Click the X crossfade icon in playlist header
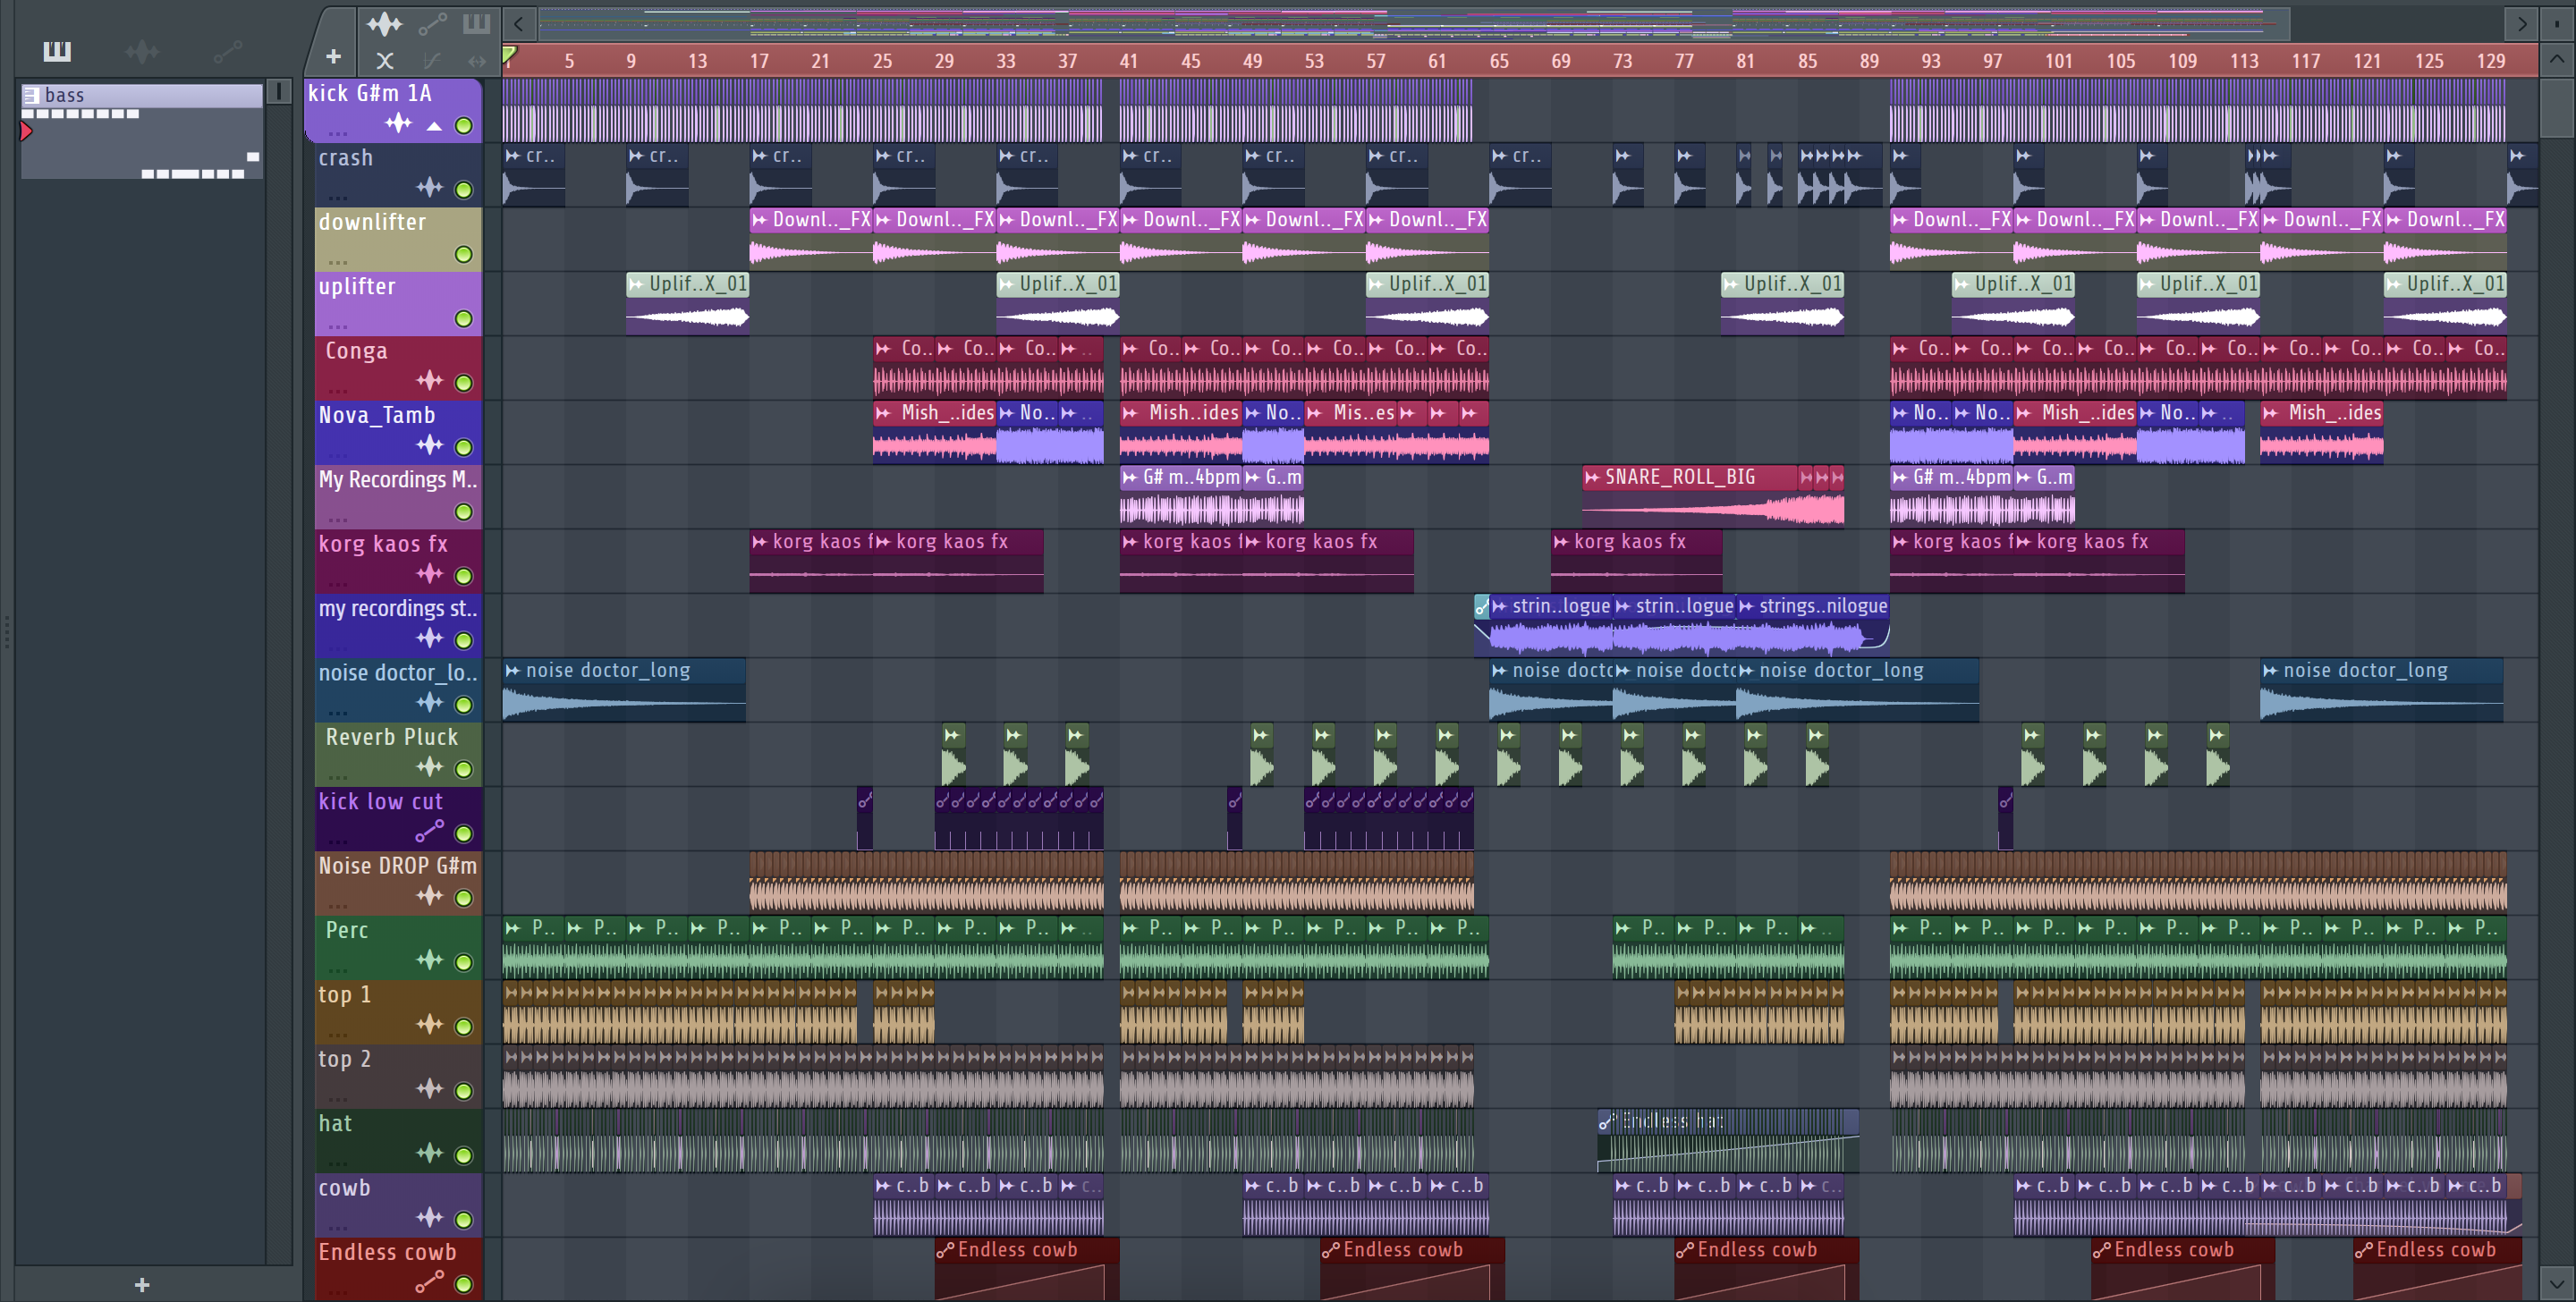This screenshot has width=2576, height=1302. [x=385, y=61]
